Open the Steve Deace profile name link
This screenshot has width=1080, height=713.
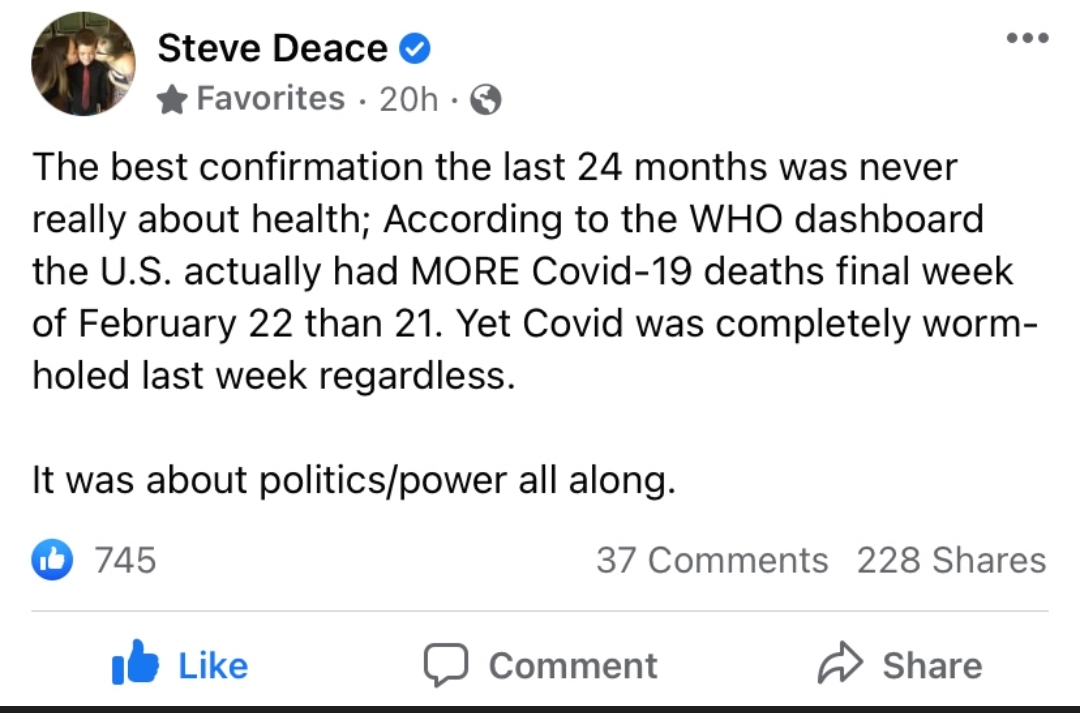[272, 47]
